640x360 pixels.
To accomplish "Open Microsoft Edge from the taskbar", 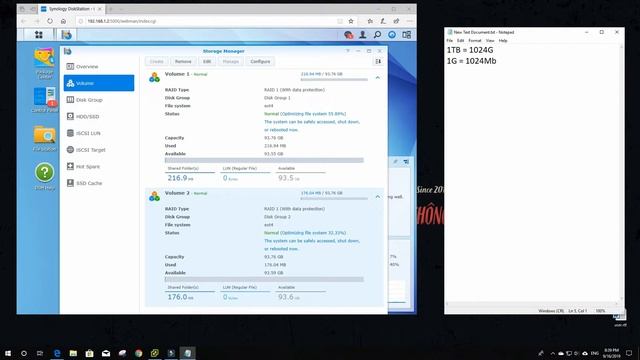I will (x=57, y=353).
